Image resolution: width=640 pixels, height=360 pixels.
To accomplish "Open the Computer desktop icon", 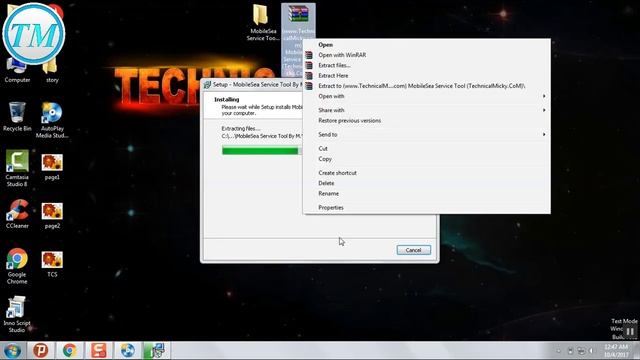I will (17, 71).
